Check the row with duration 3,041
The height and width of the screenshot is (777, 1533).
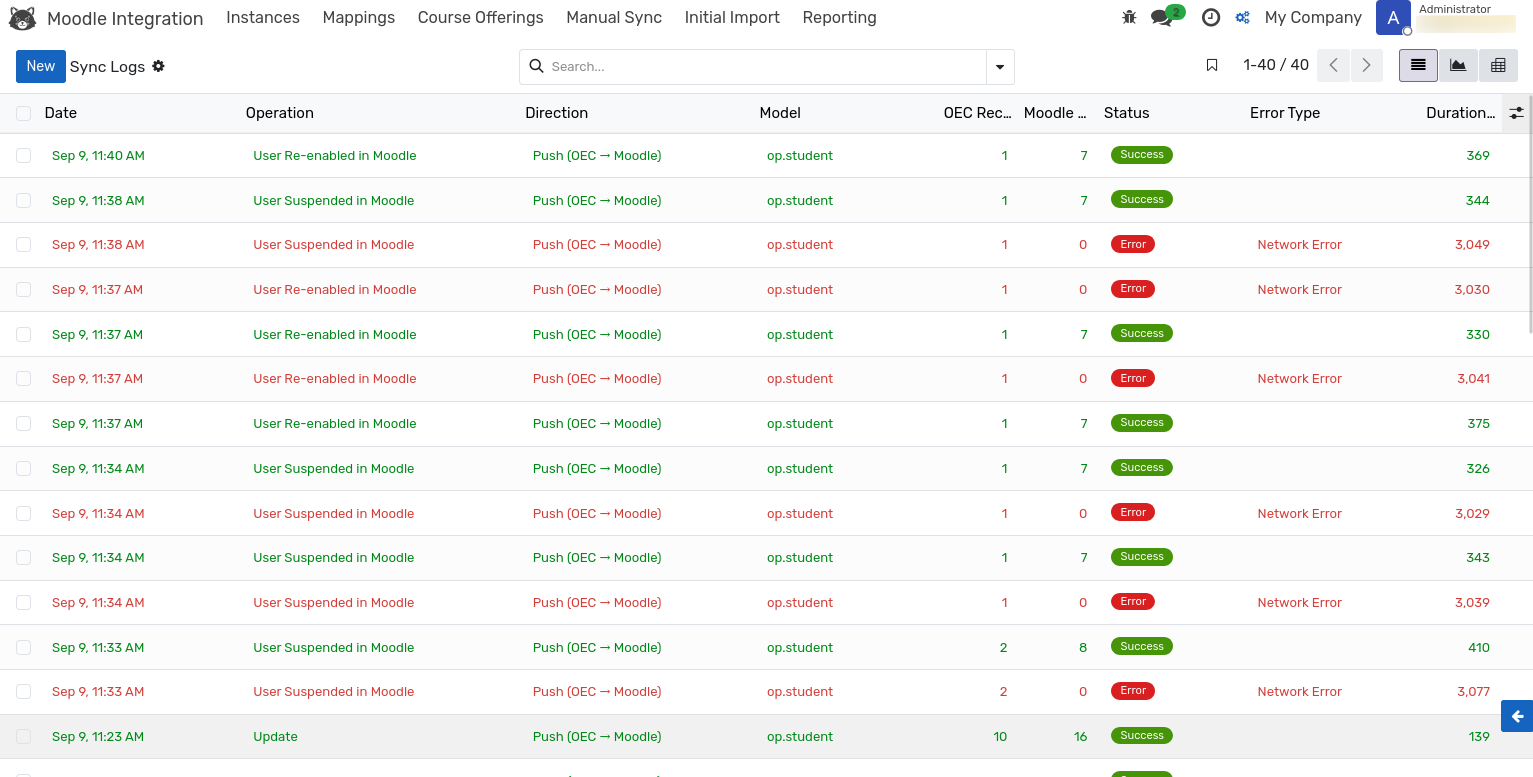click(x=23, y=378)
